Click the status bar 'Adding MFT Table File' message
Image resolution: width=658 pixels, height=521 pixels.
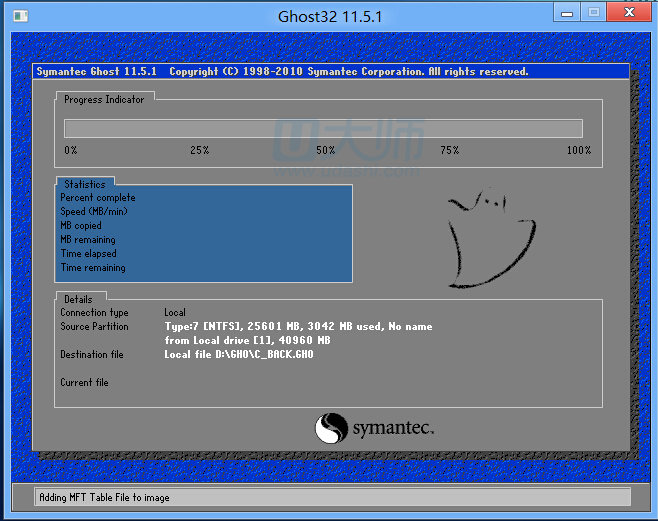(x=104, y=497)
